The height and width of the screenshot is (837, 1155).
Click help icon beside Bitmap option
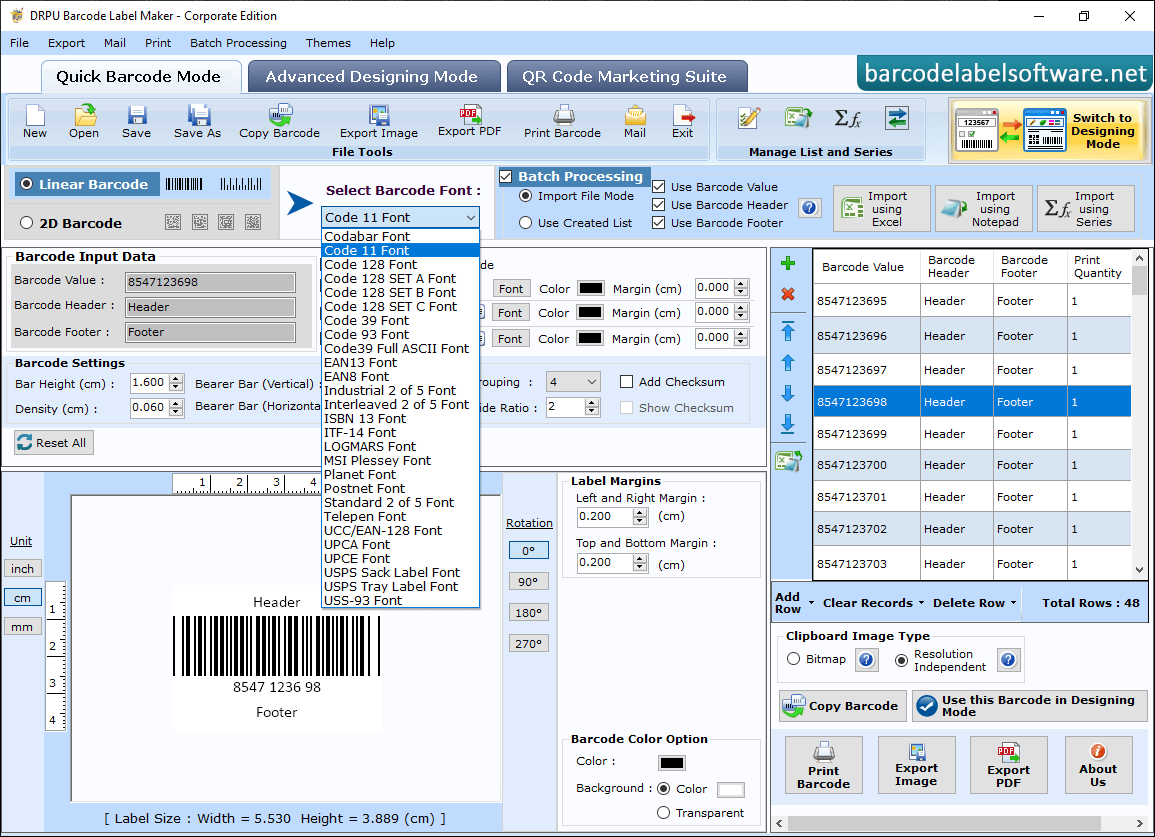click(866, 659)
